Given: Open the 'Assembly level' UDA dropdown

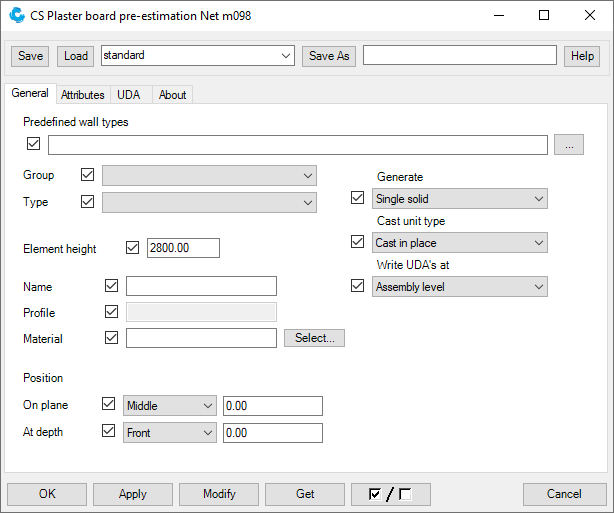Looking at the screenshot, I should click(x=459, y=287).
